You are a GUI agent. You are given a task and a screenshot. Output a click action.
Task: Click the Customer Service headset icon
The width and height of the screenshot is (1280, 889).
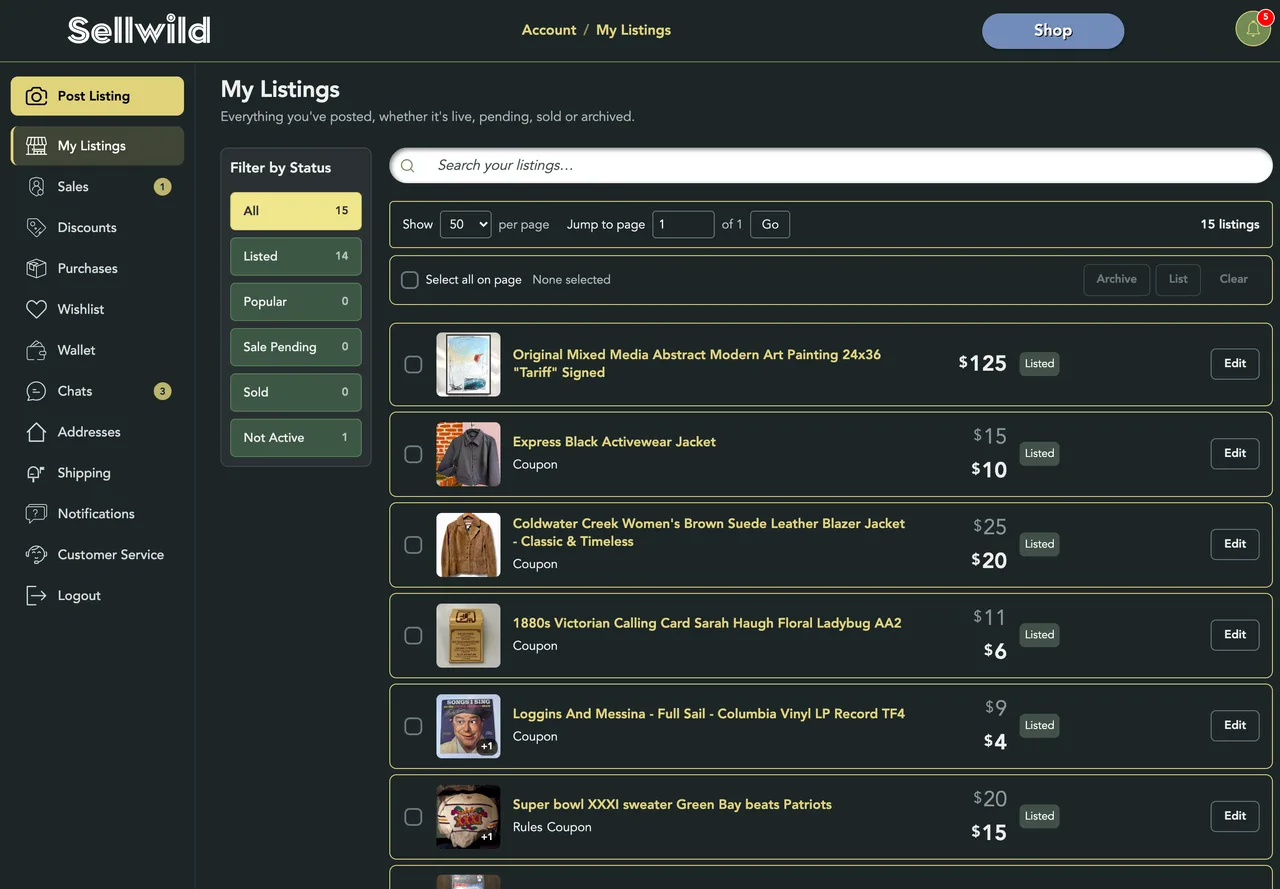[36, 555]
